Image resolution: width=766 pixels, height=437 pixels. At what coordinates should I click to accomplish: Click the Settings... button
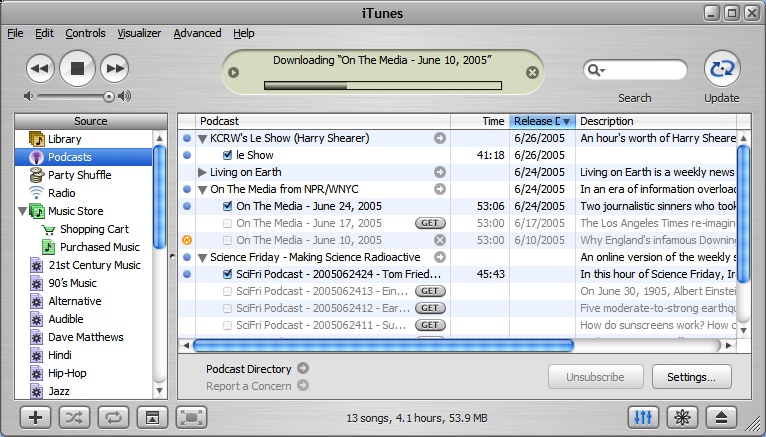[x=691, y=377]
